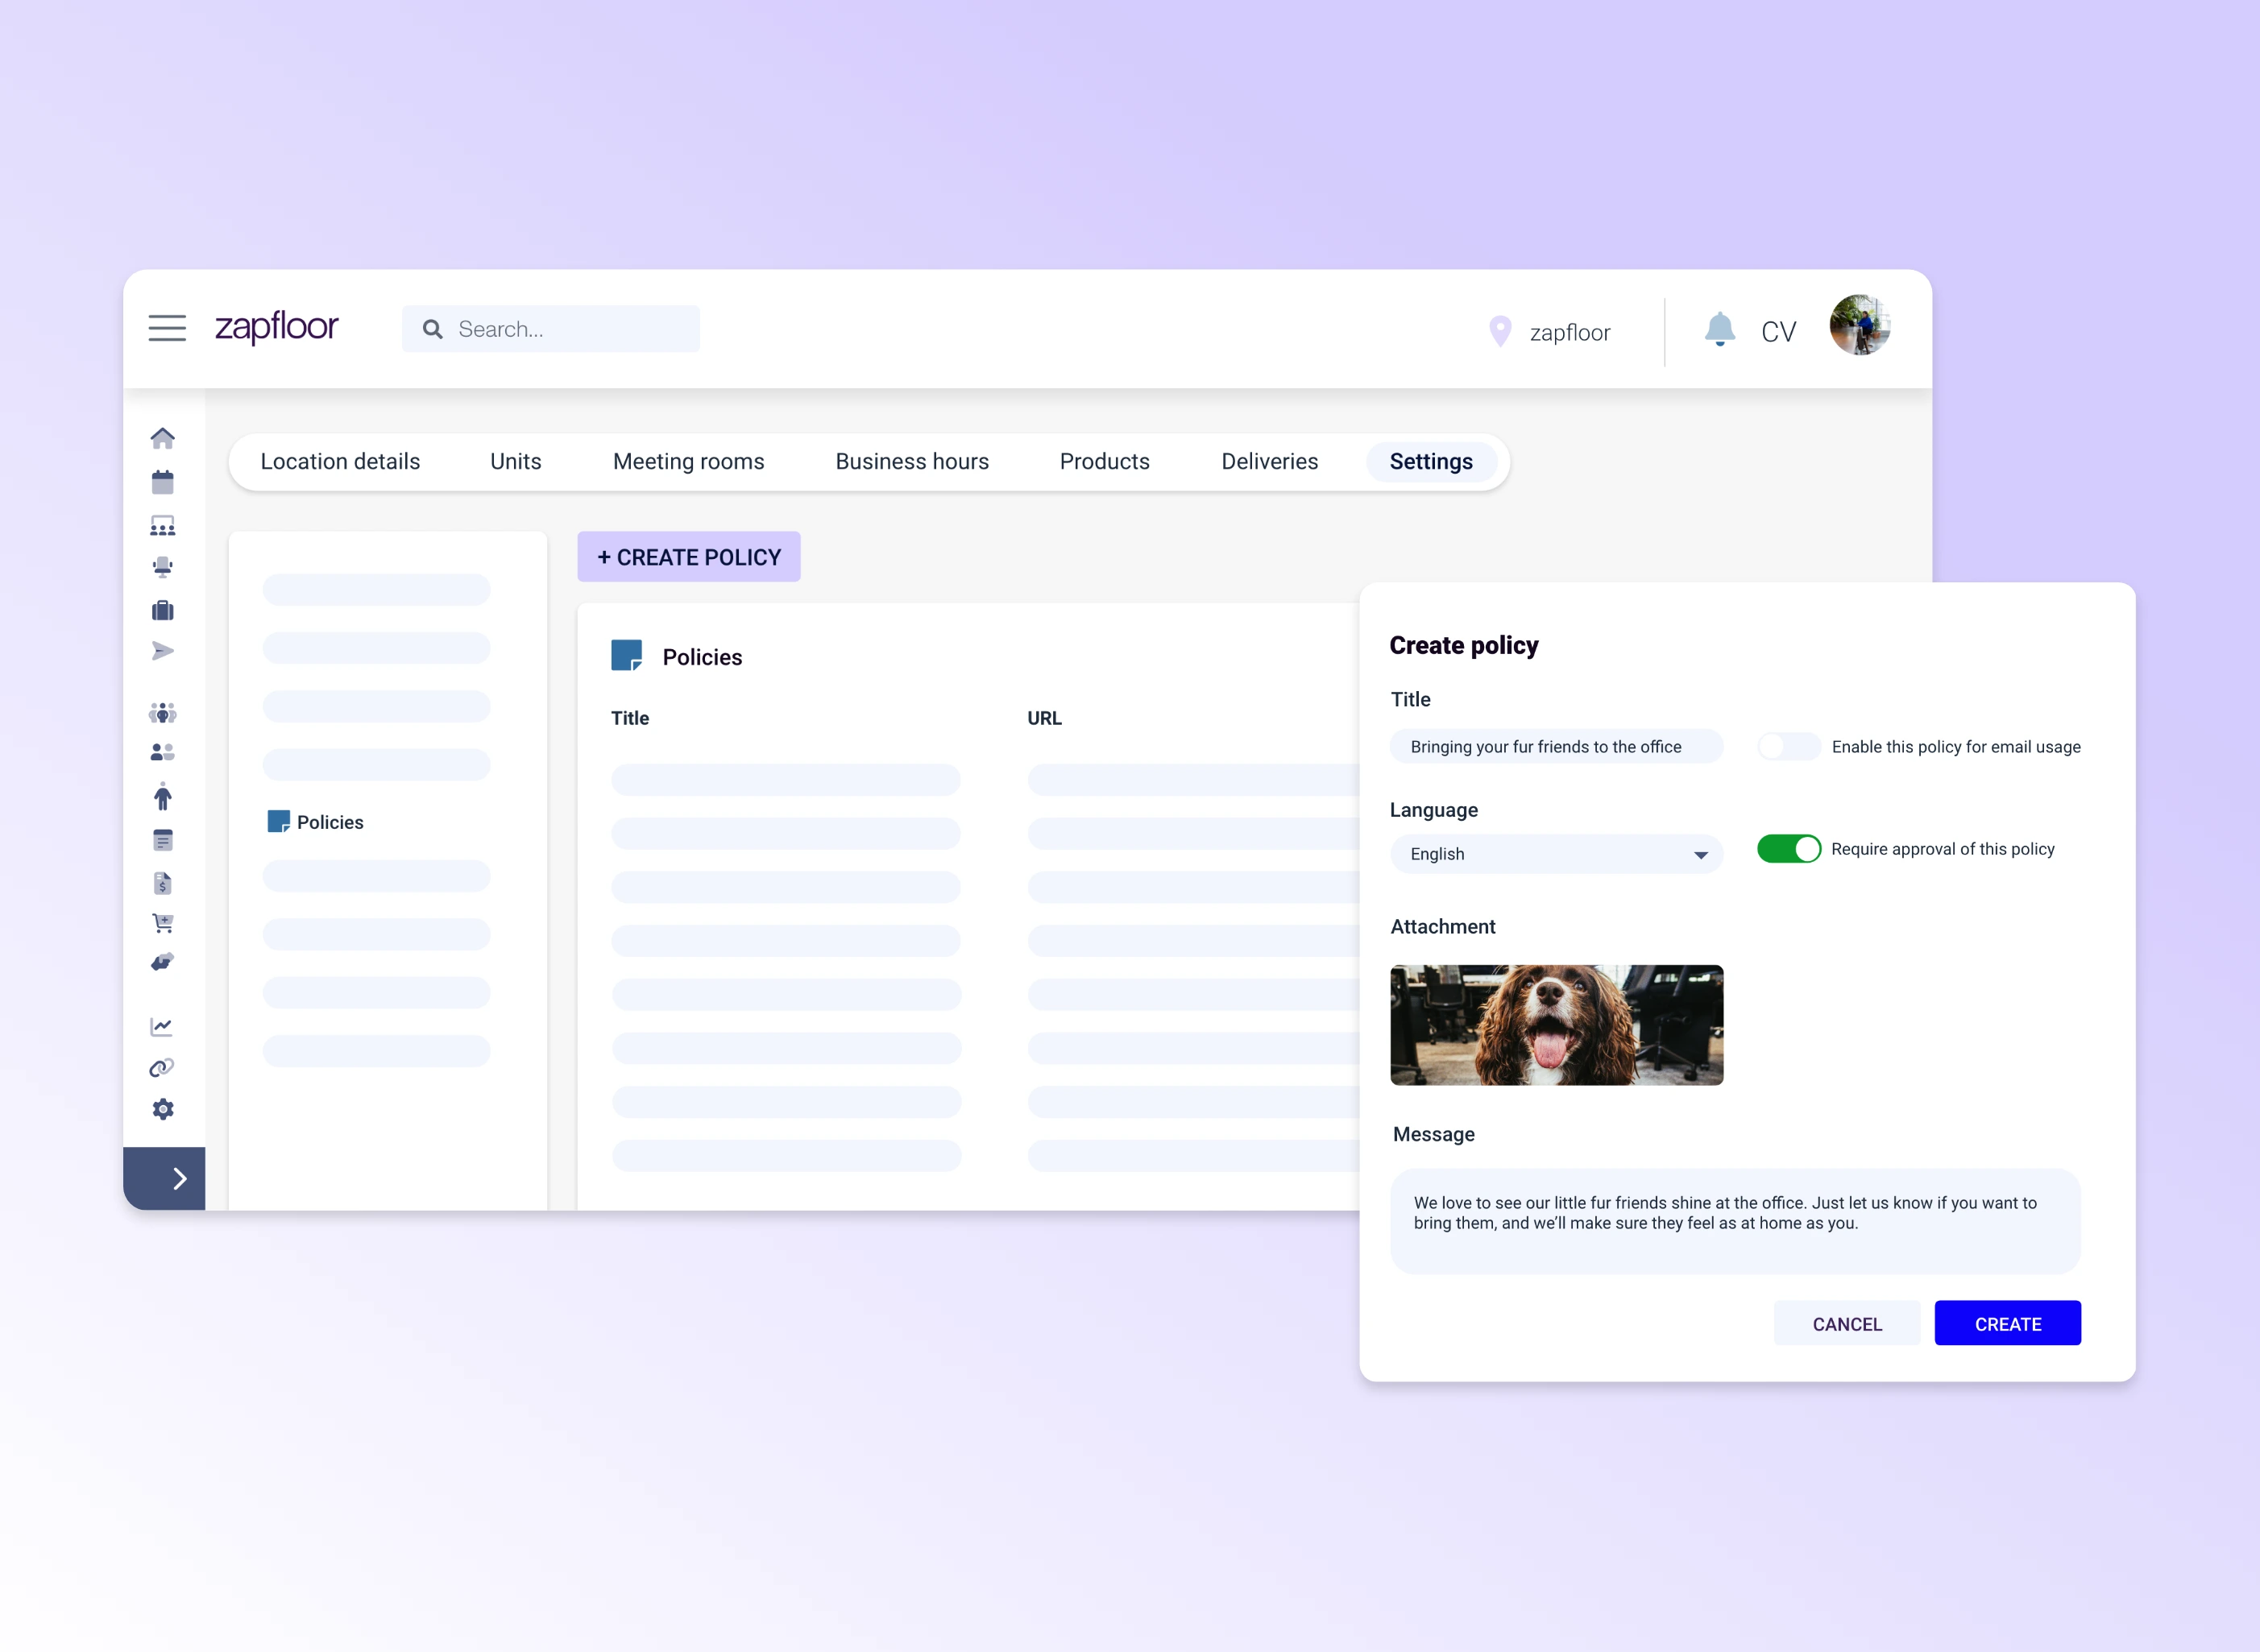
Task: Switch to the Deliveries tab
Action: tap(1269, 461)
